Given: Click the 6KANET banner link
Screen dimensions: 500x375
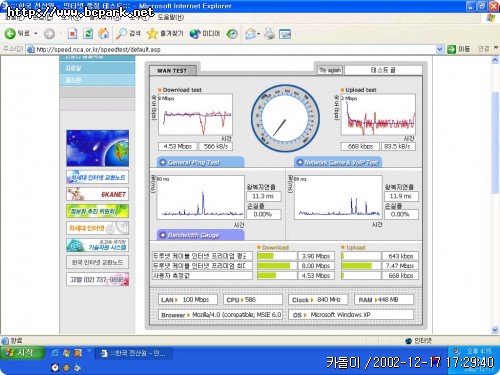Looking at the screenshot, I should [x=97, y=194].
